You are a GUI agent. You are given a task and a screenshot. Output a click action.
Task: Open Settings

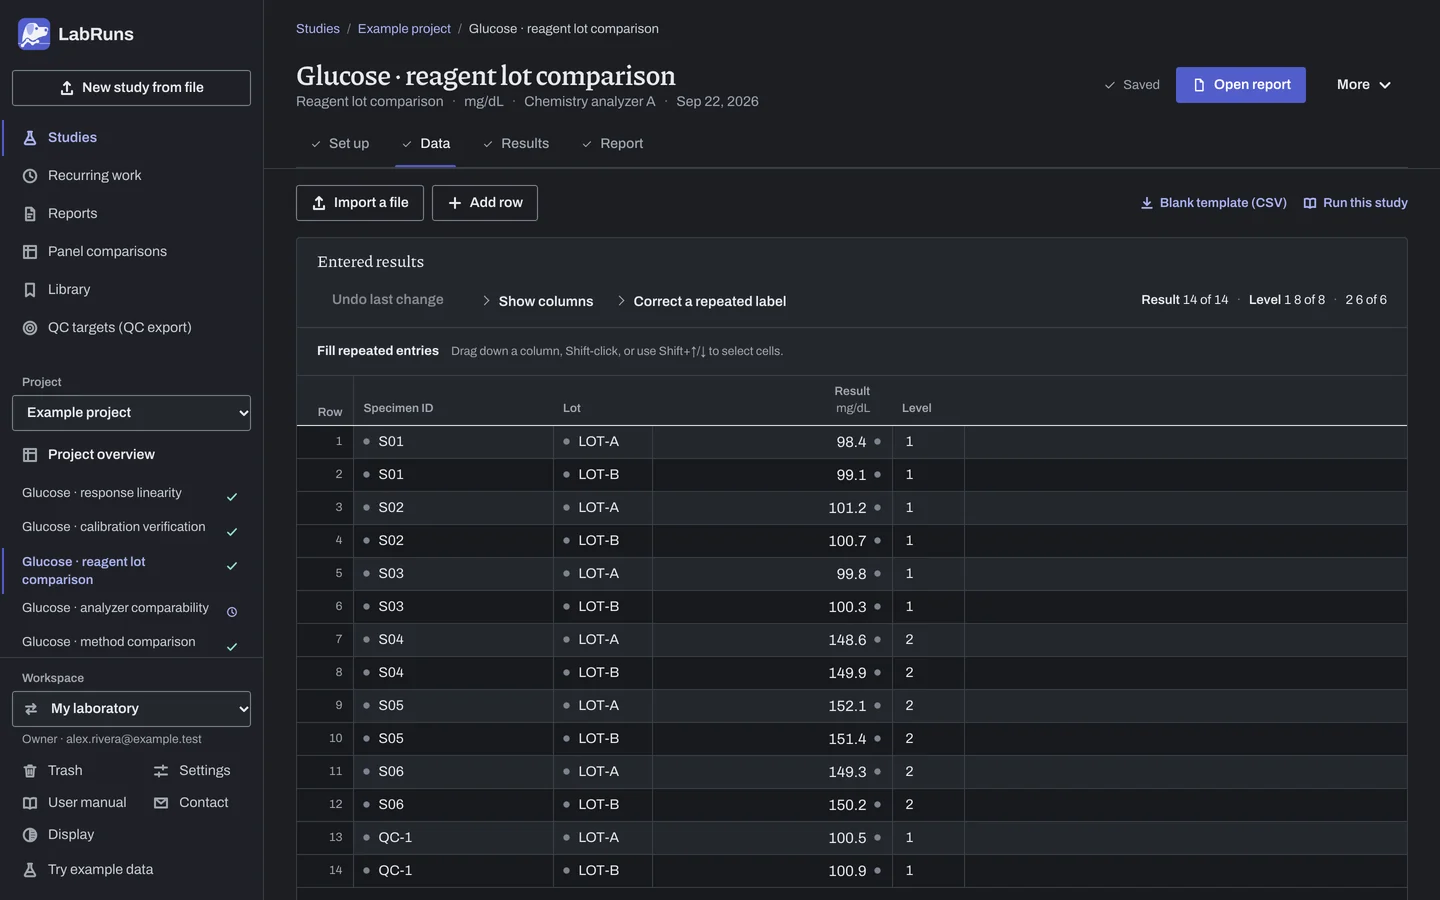[192, 771]
